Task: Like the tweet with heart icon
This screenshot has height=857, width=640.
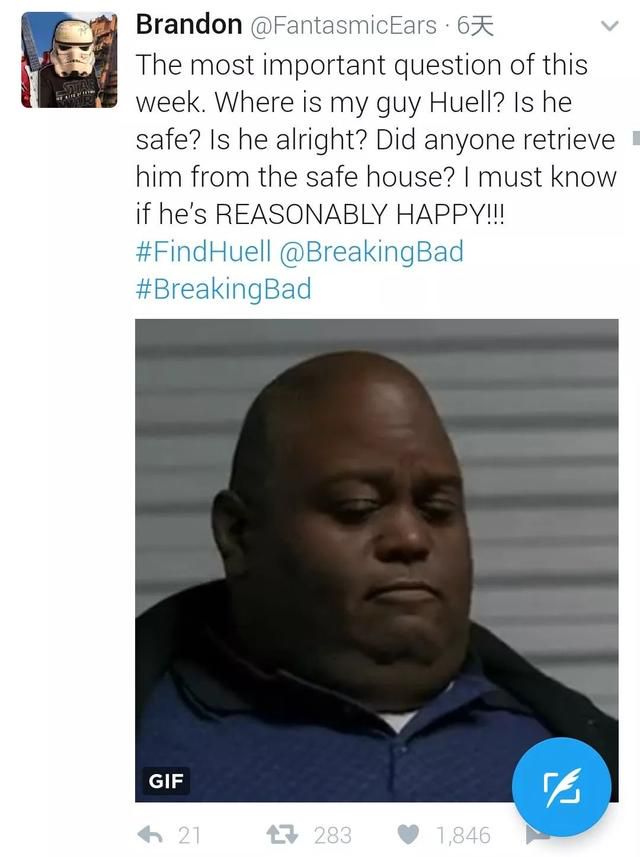Action: tap(408, 835)
